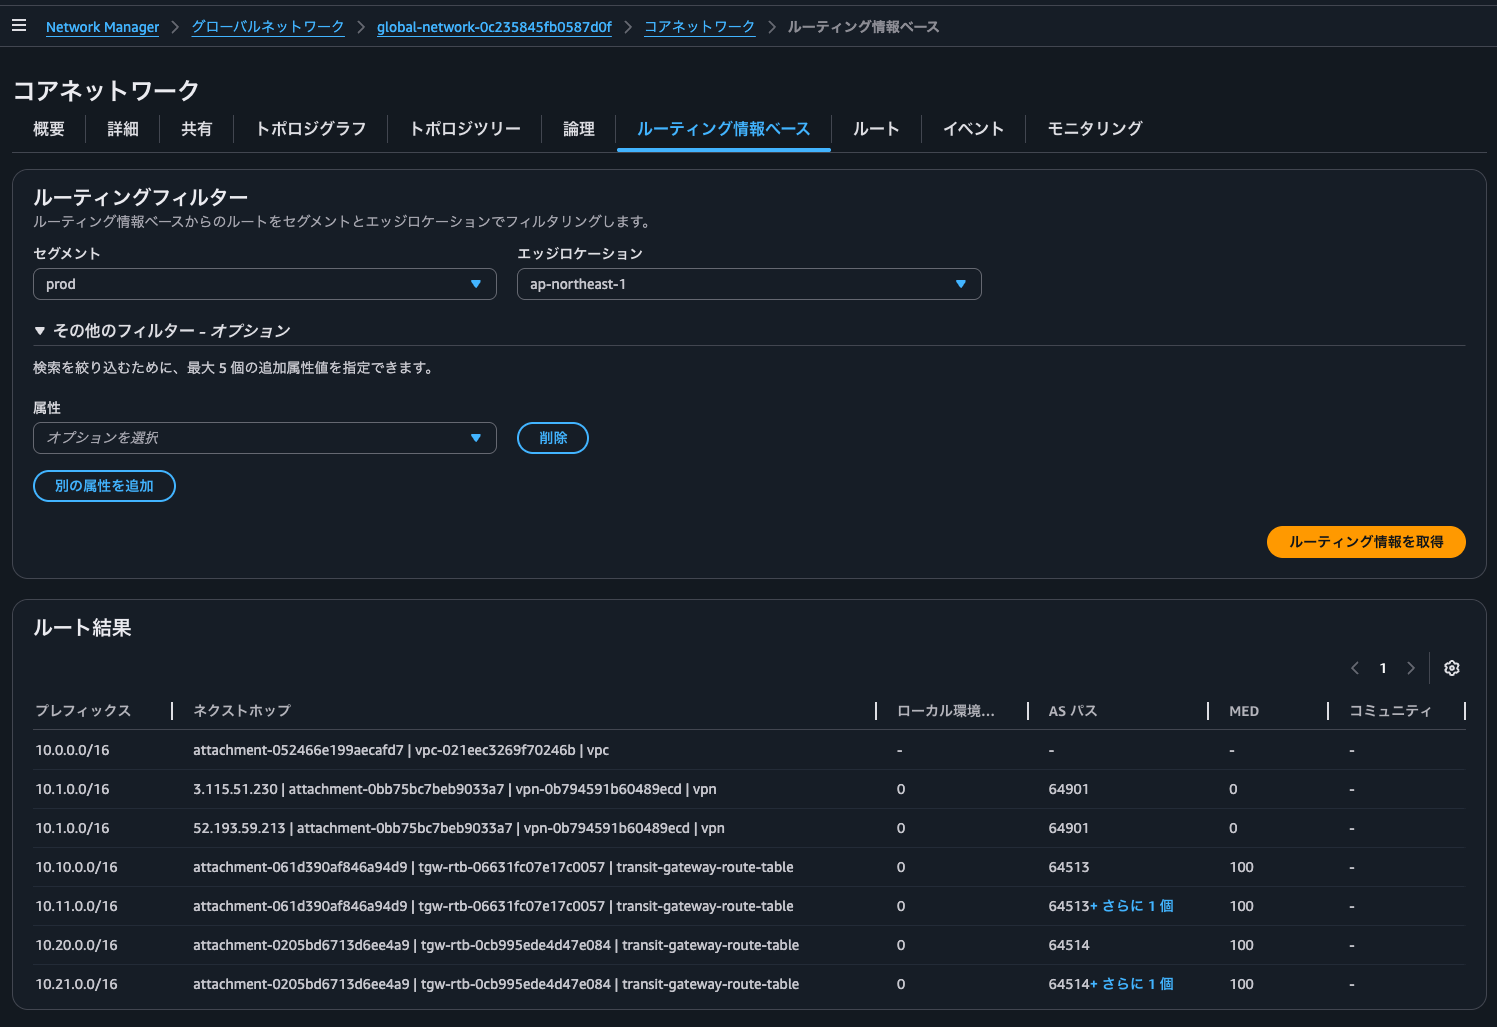This screenshot has width=1497, height=1027.
Task: Open グローバルネットワーク breadcrumb link
Action: tap(268, 27)
